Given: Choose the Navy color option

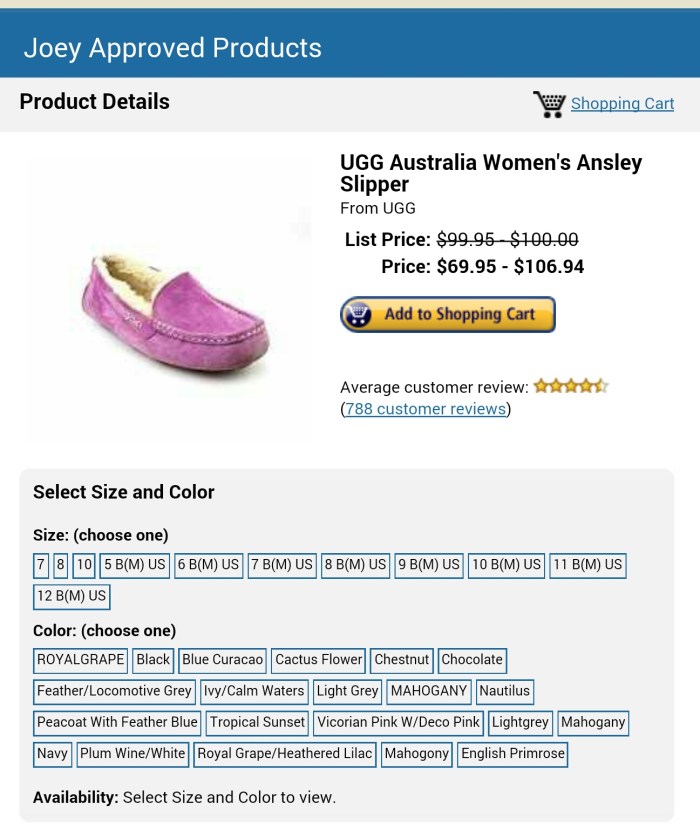Looking at the screenshot, I should coord(52,753).
